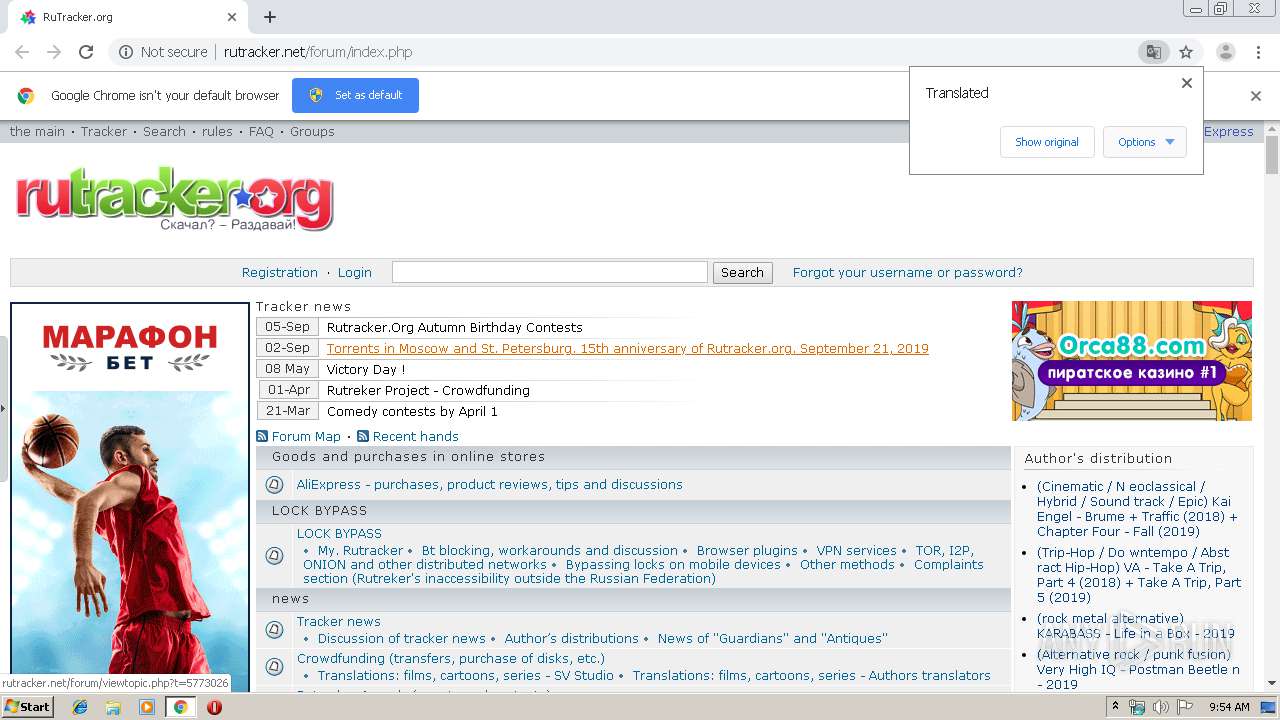This screenshot has width=1280, height=720.
Task: Open the media player taskbar icon
Action: (x=147, y=707)
